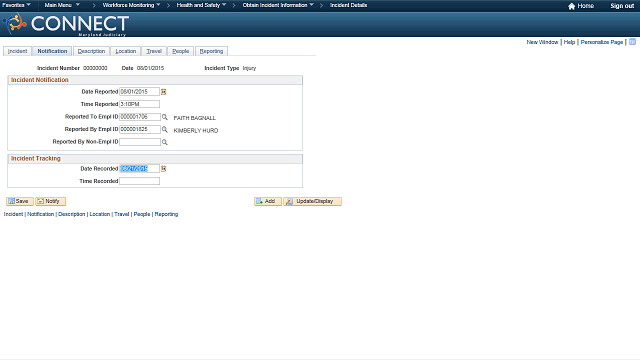Open calendar for Date Recorded
The width and height of the screenshot is (640, 360).
coord(164,169)
